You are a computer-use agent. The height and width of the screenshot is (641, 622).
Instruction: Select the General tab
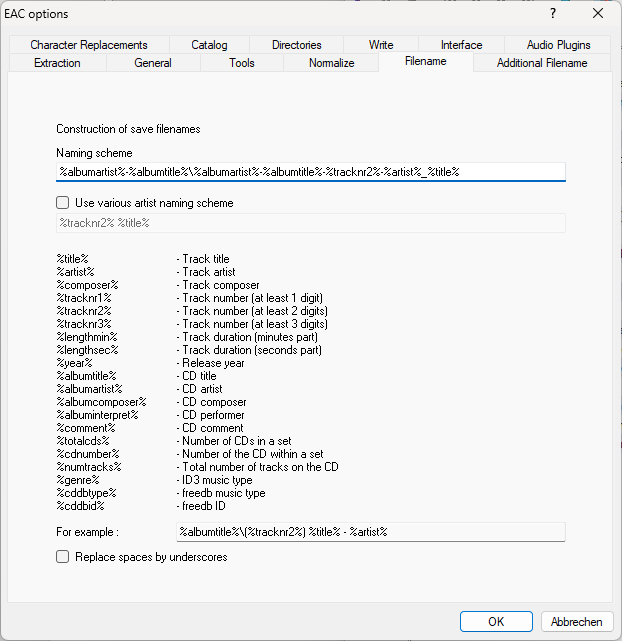[153, 63]
